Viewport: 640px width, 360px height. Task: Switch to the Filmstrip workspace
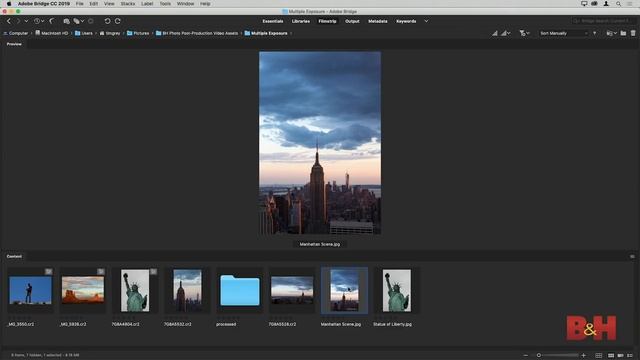coord(327,21)
